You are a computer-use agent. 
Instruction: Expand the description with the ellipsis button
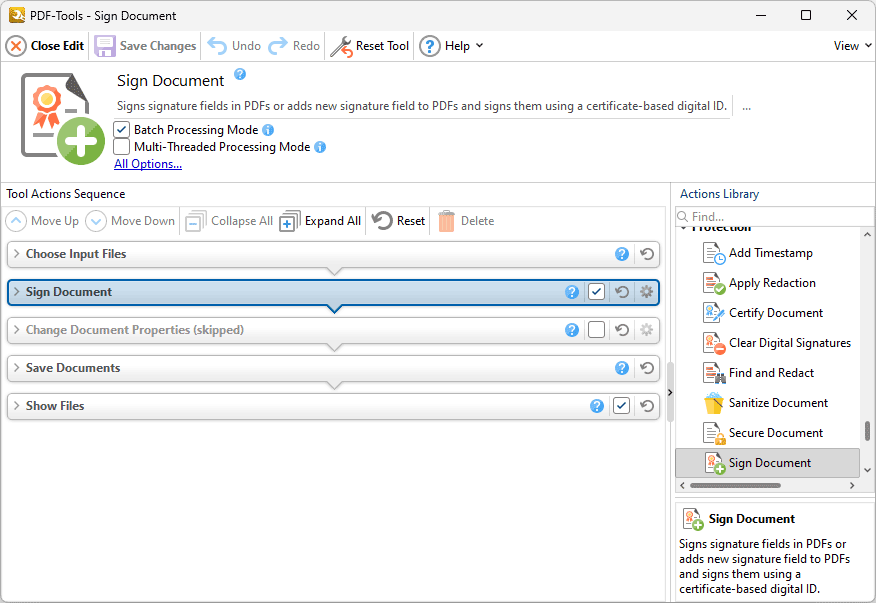coord(746,106)
